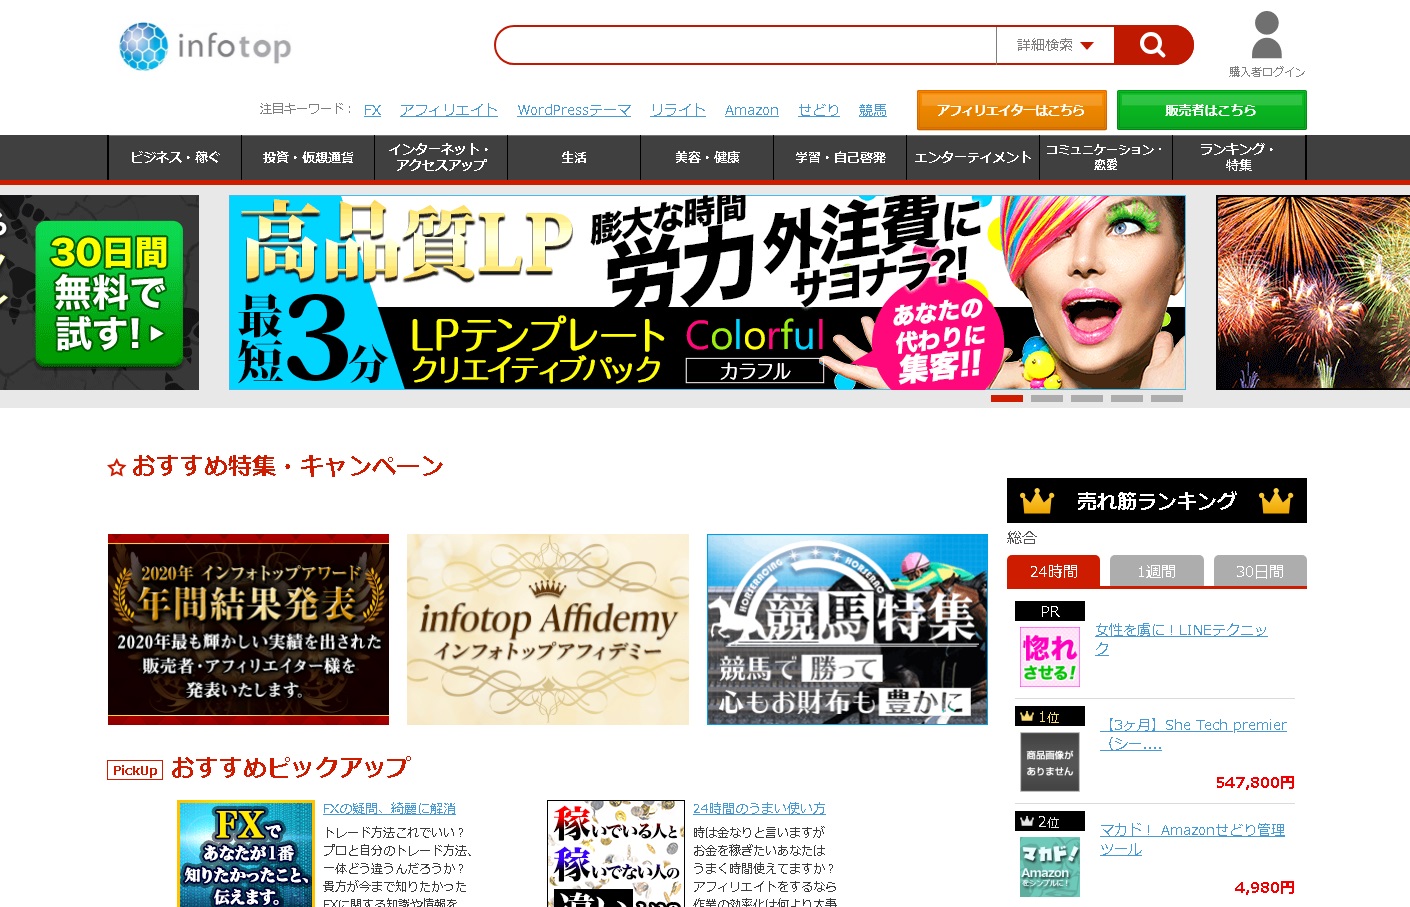Select the third carousel indicator

[1087, 398]
